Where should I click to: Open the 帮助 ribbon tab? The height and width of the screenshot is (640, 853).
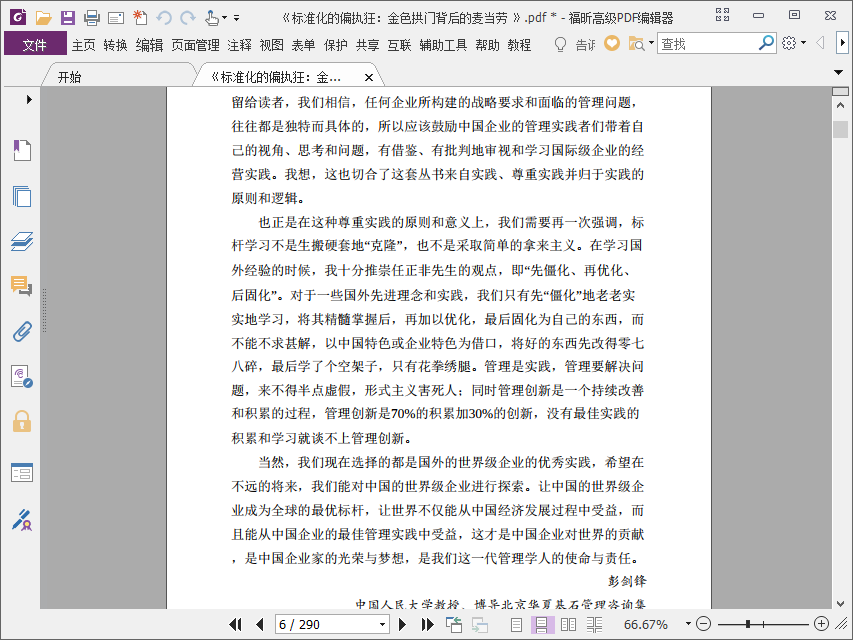[487, 45]
